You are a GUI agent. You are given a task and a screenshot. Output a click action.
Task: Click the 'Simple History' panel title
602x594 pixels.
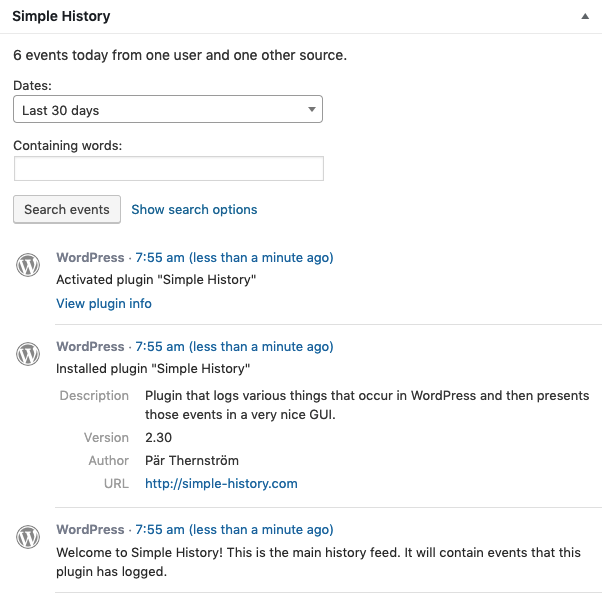click(61, 17)
